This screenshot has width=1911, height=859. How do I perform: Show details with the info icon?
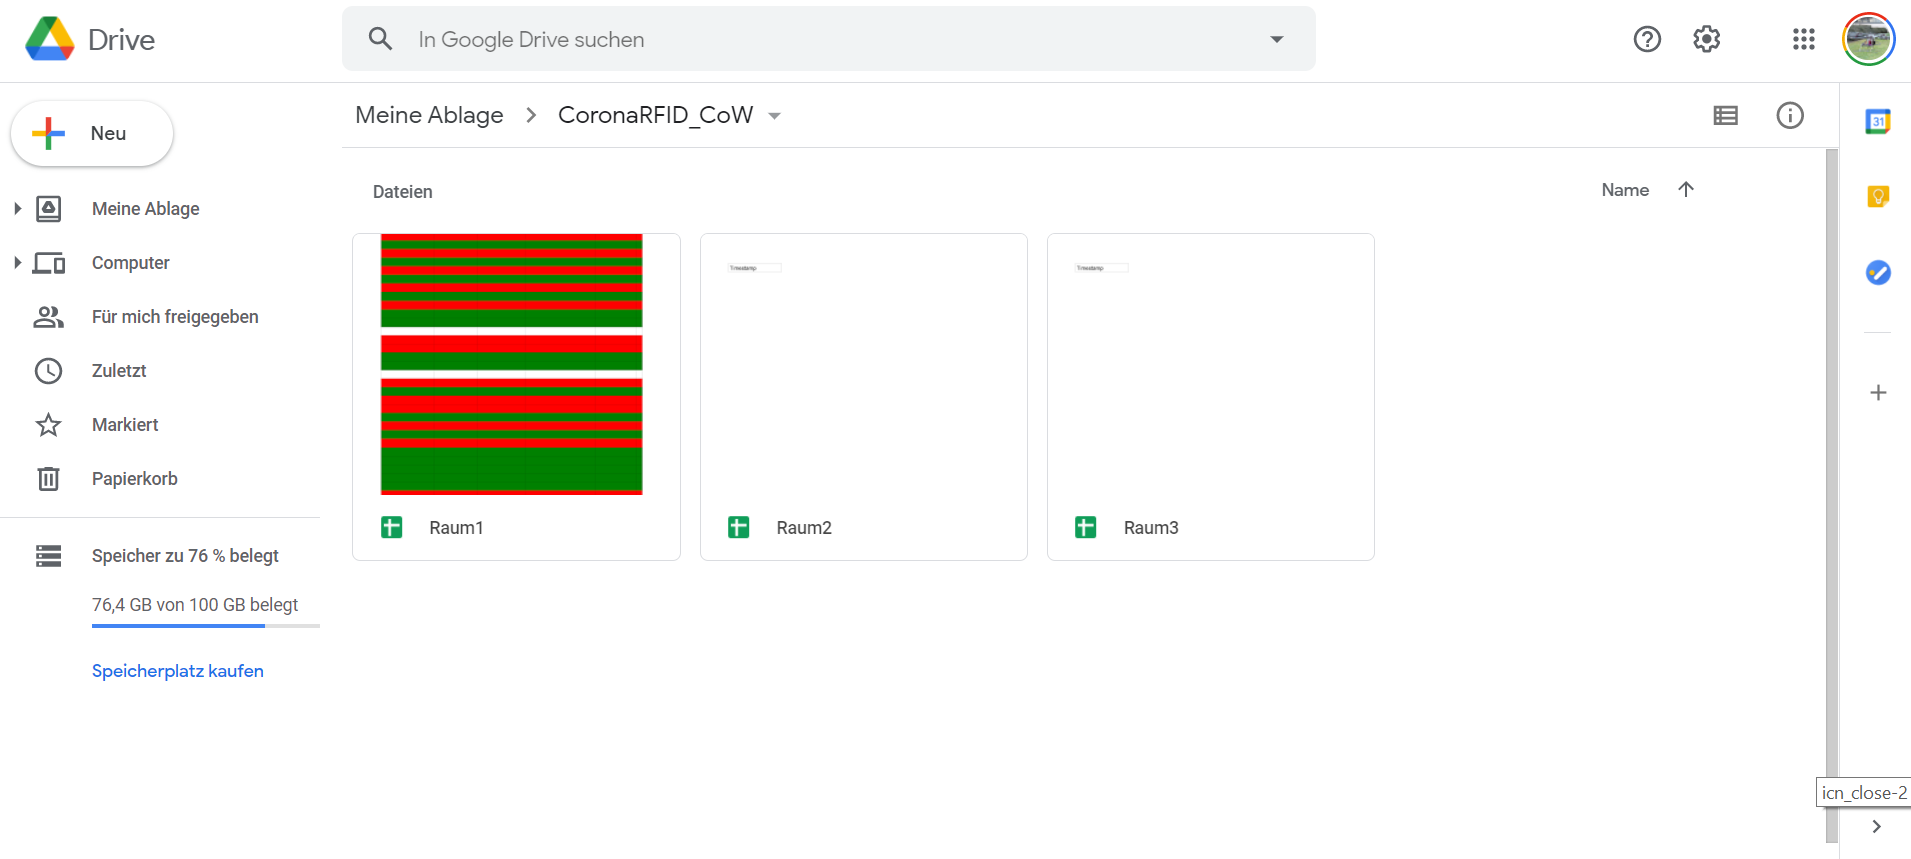click(x=1789, y=116)
